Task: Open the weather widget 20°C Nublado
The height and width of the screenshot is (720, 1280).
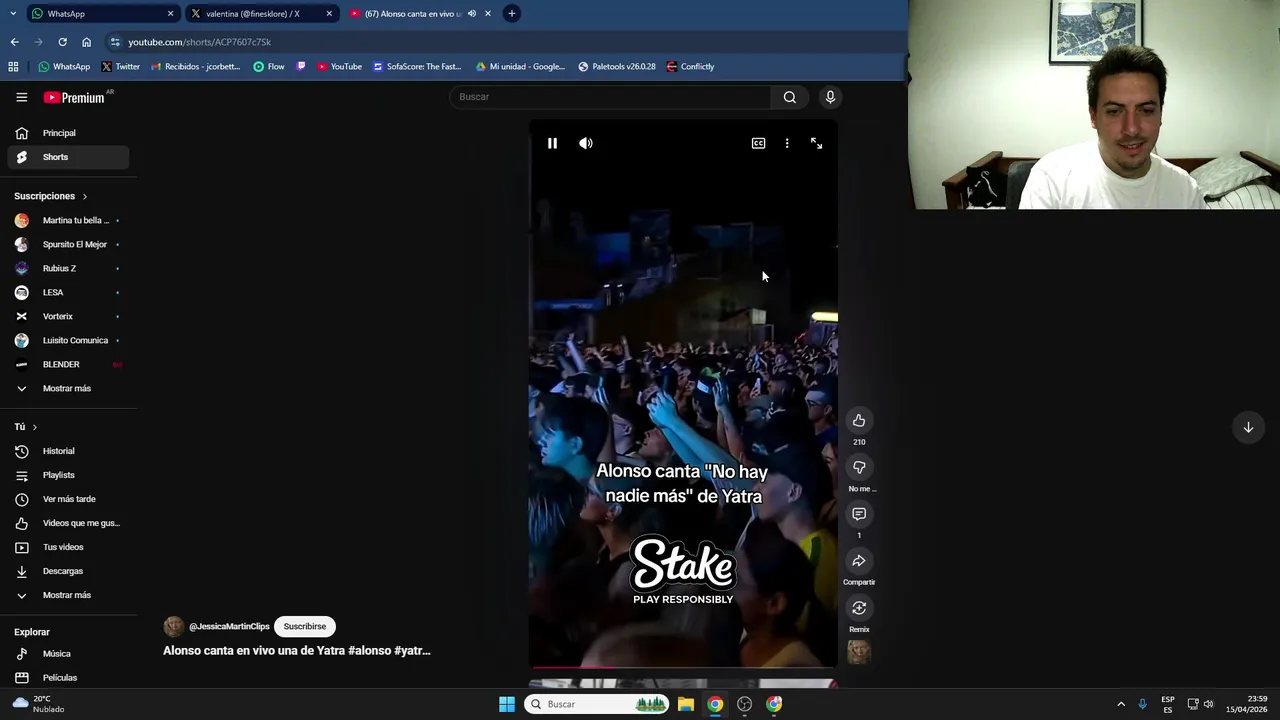Action: (40, 704)
